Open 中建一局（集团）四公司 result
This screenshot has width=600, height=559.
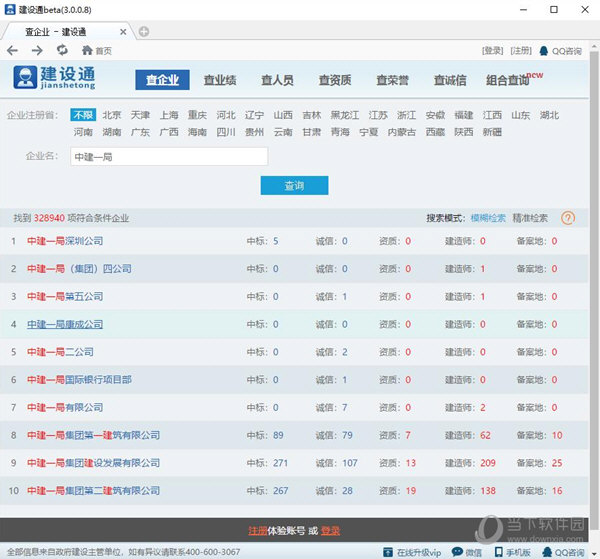pyautogui.click(x=79, y=269)
